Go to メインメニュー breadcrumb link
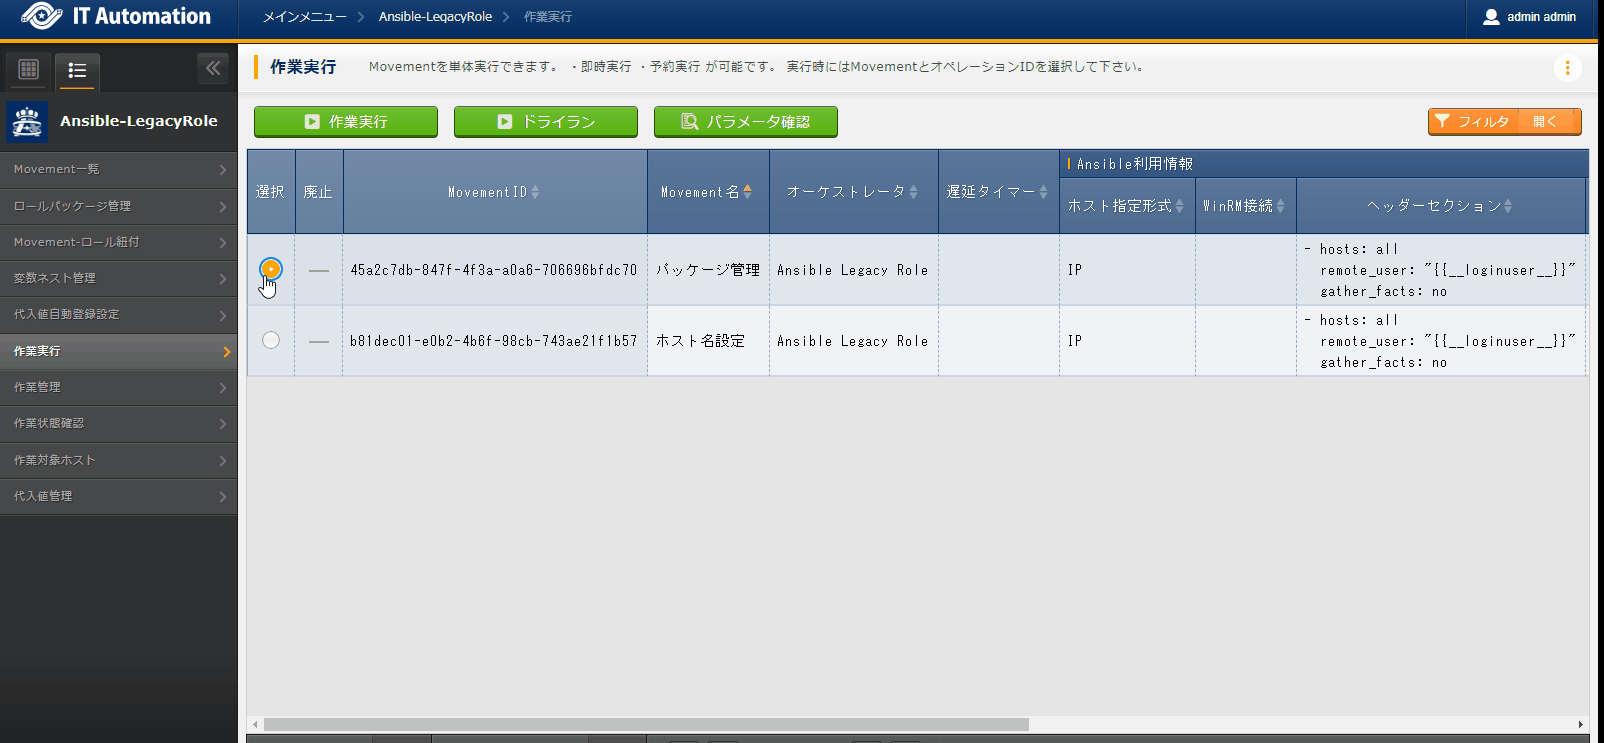The image size is (1604, 743). click(x=304, y=17)
